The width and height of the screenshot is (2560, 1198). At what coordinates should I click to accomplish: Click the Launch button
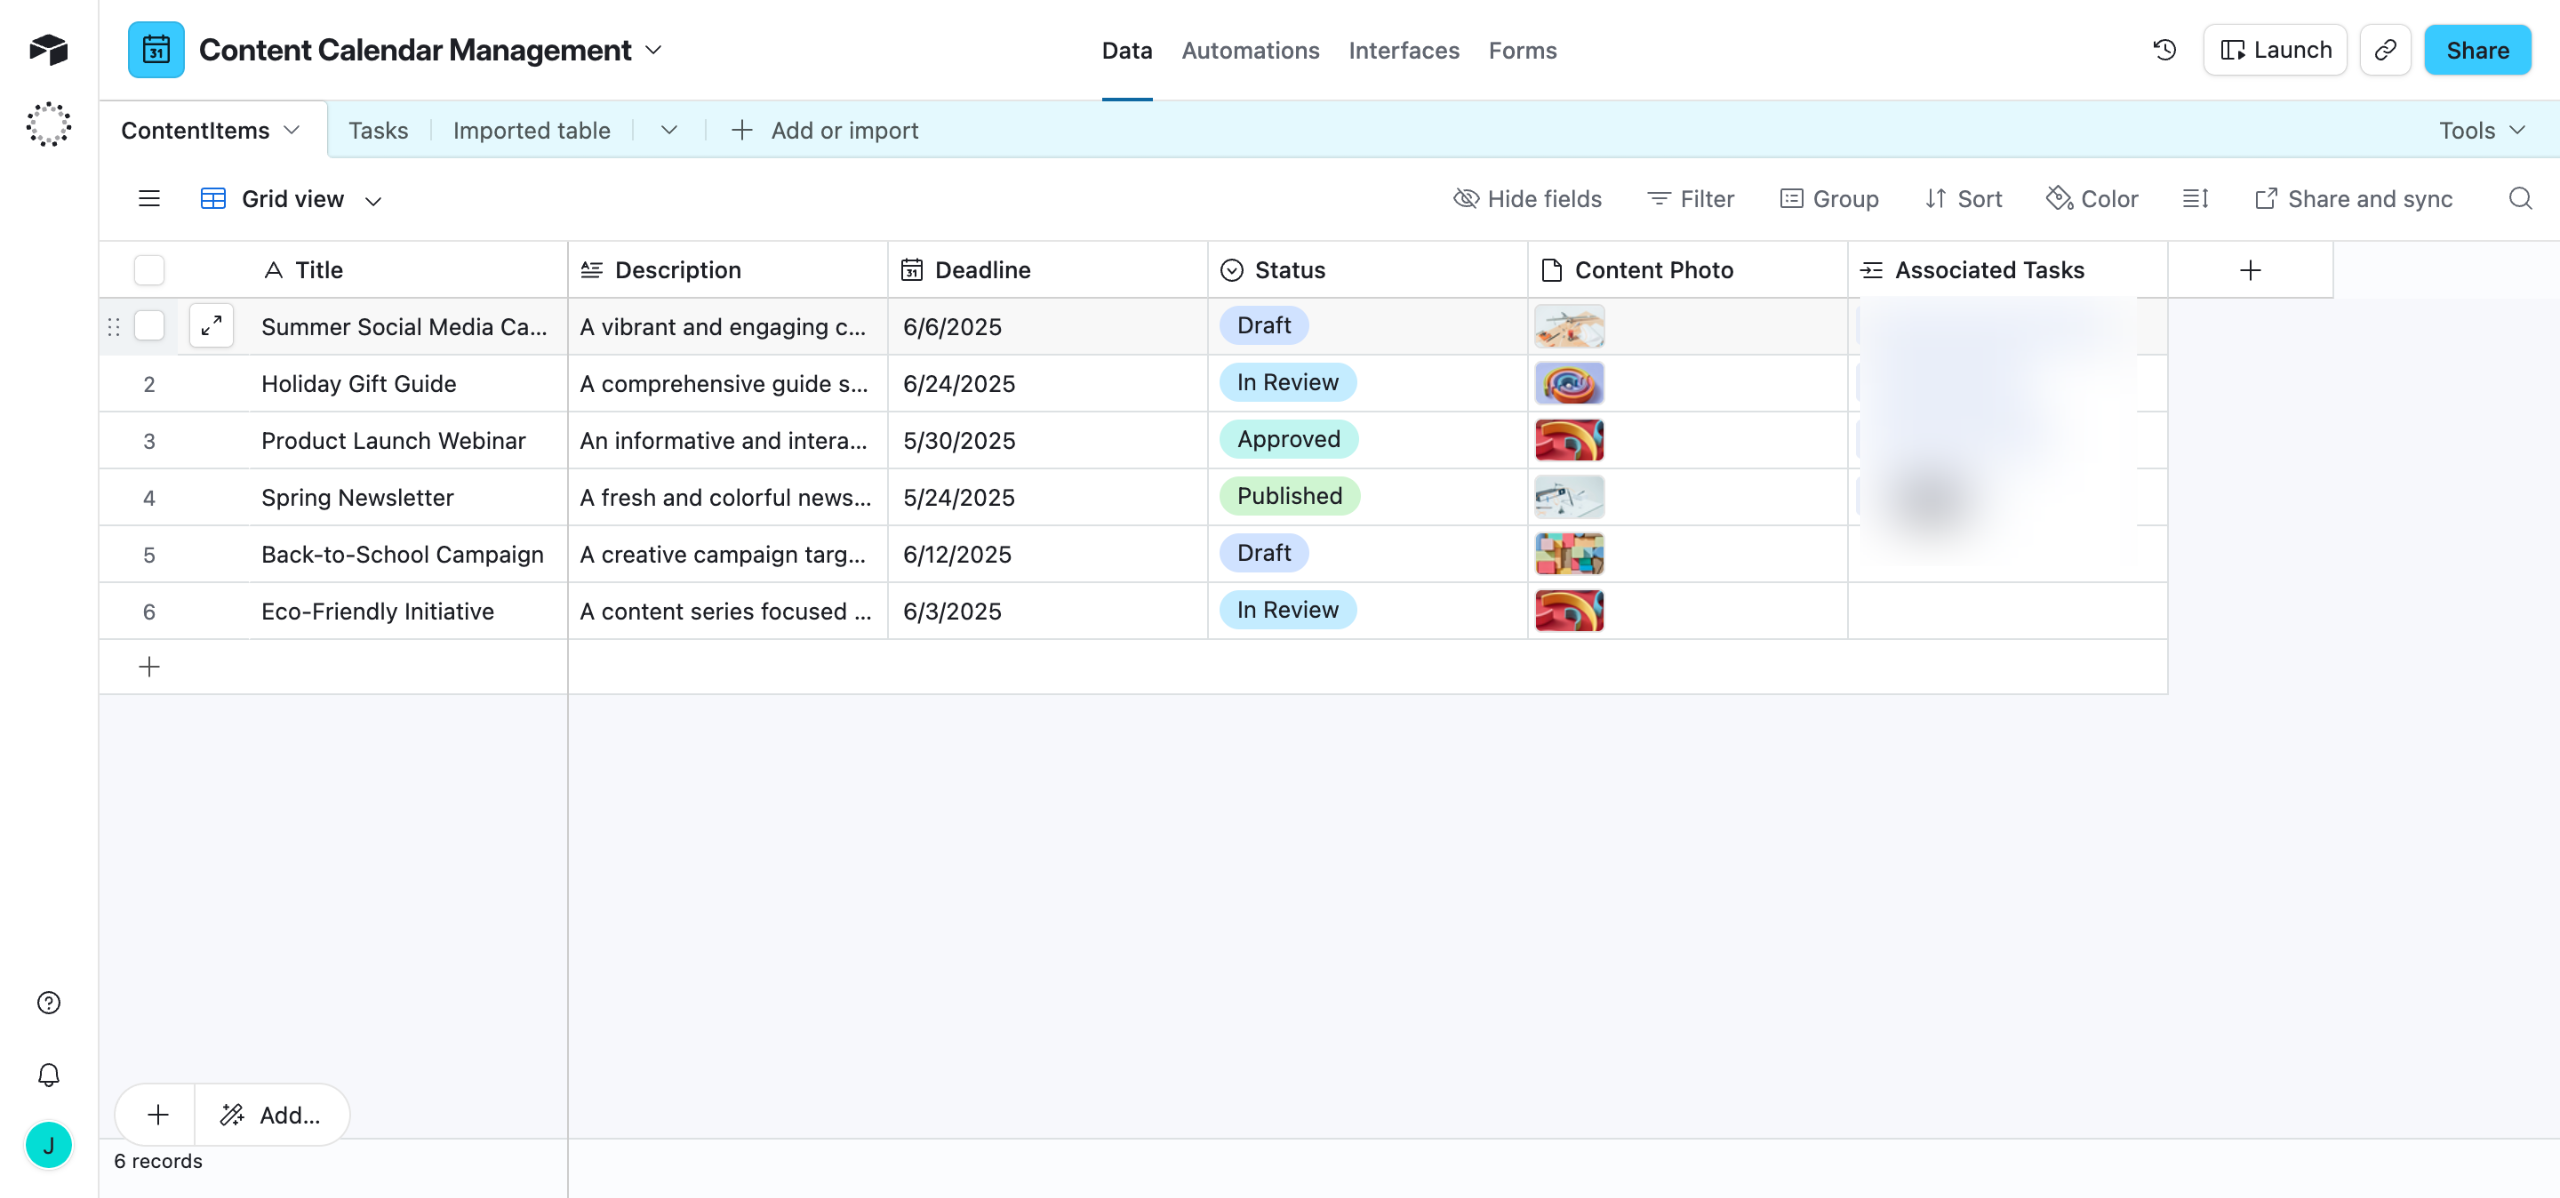click(2275, 50)
